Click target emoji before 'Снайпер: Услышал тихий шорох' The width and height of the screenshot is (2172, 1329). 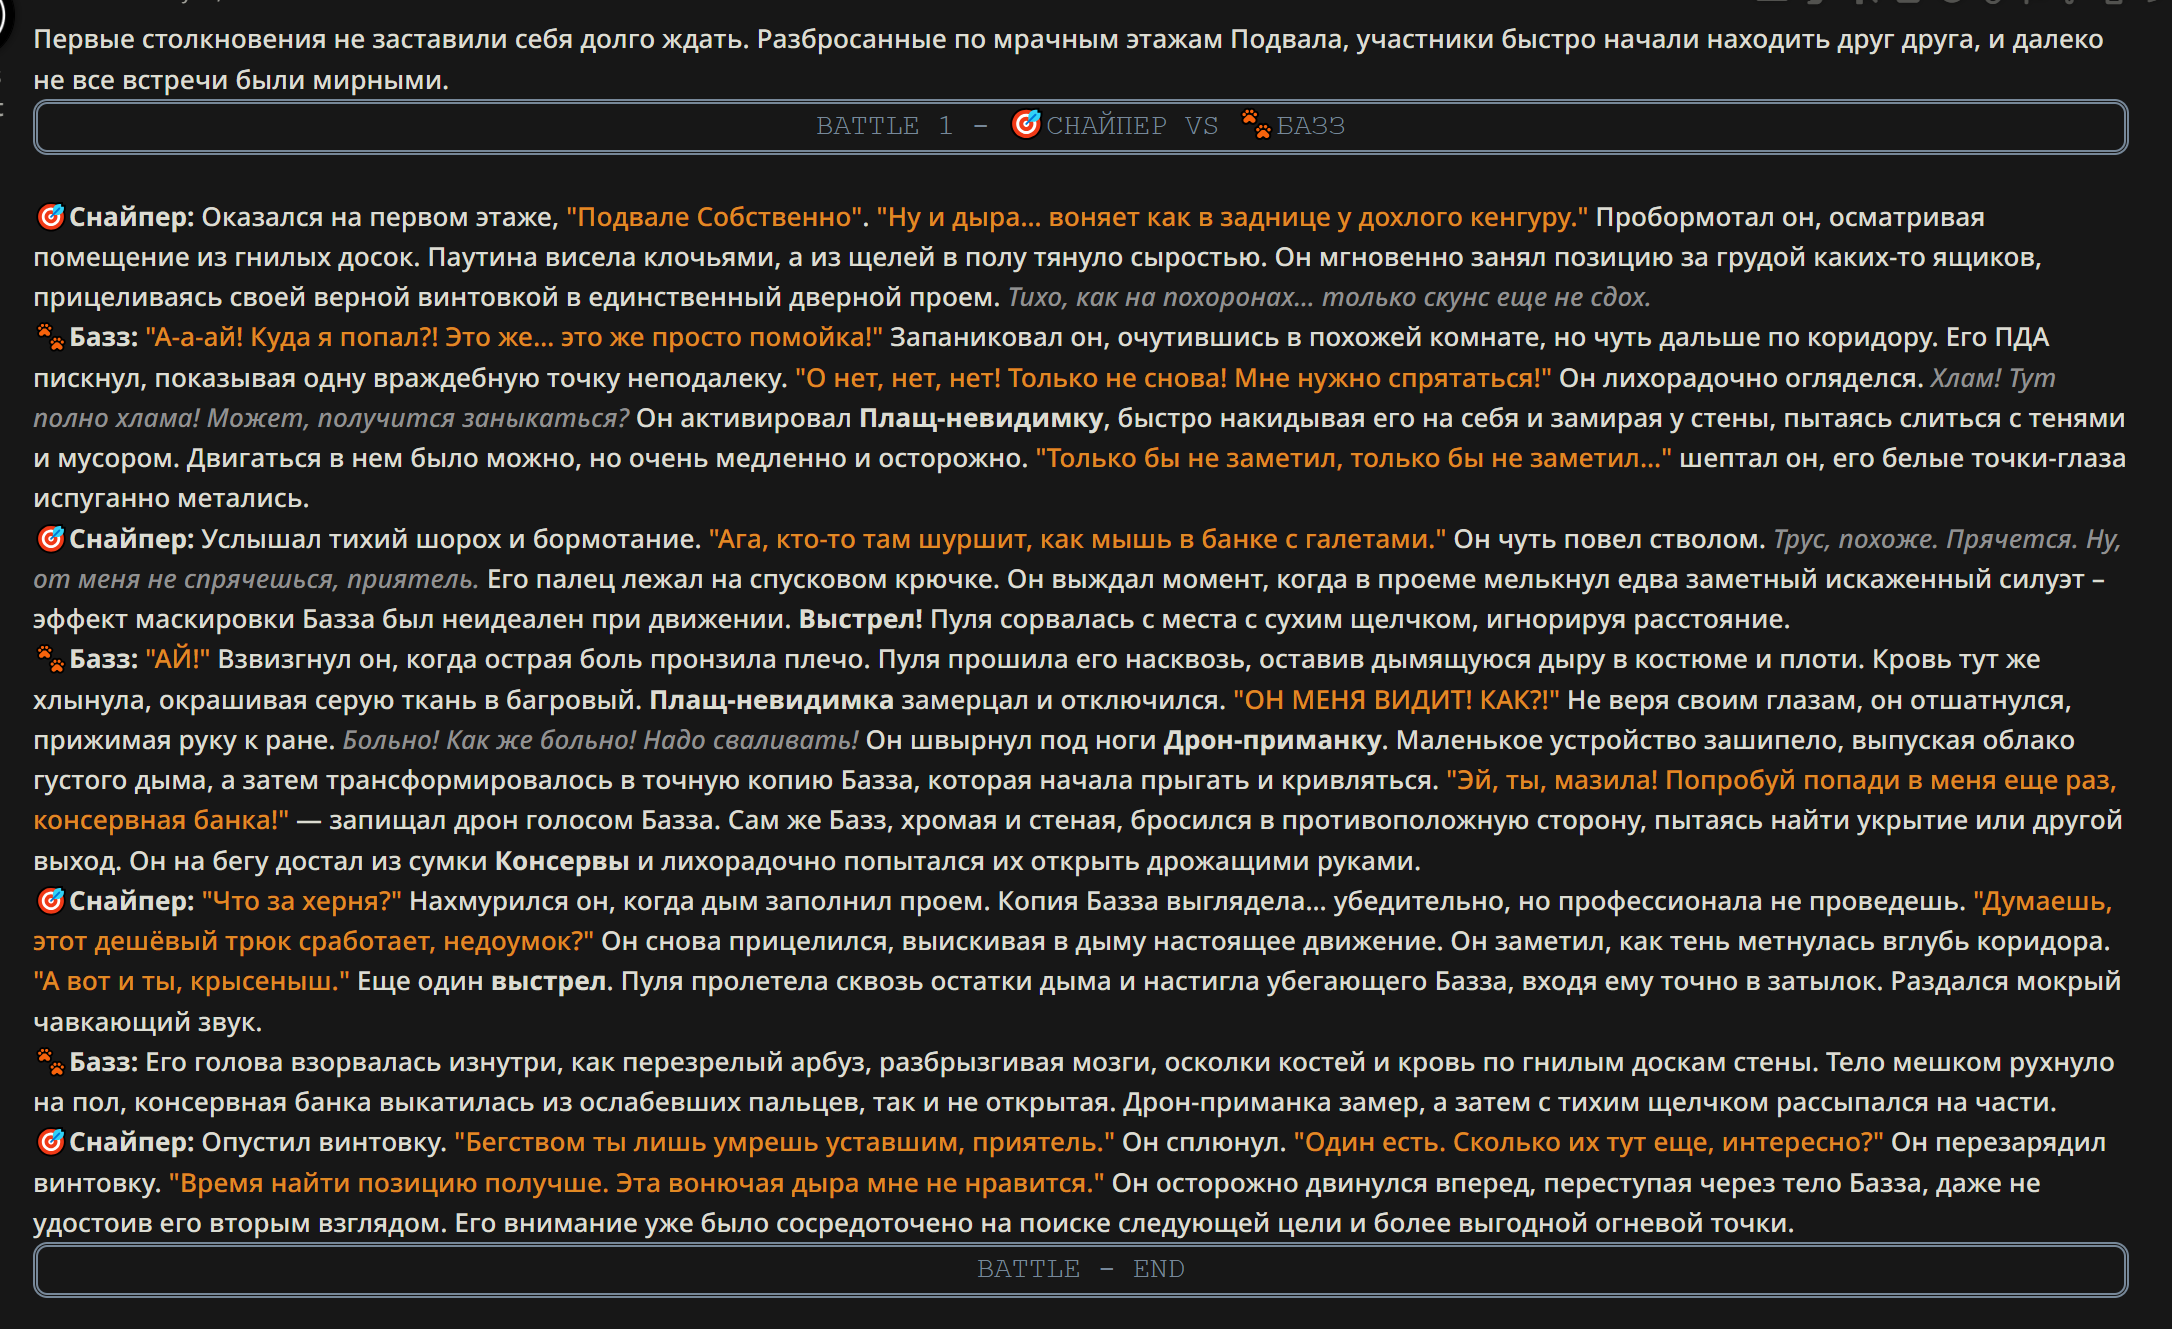[50, 539]
